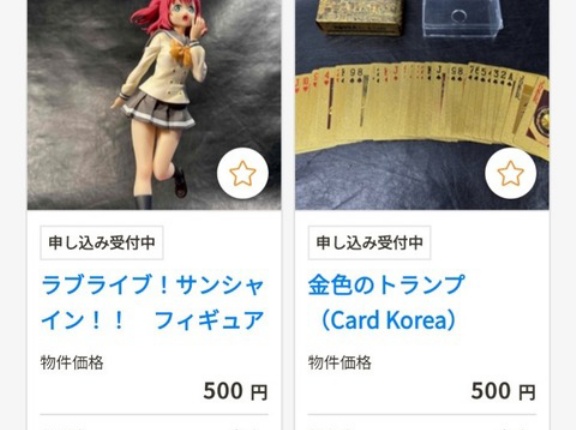Click the 500 円 price of the figure
Image resolution: width=576 pixels, height=430 pixels.
coord(235,391)
